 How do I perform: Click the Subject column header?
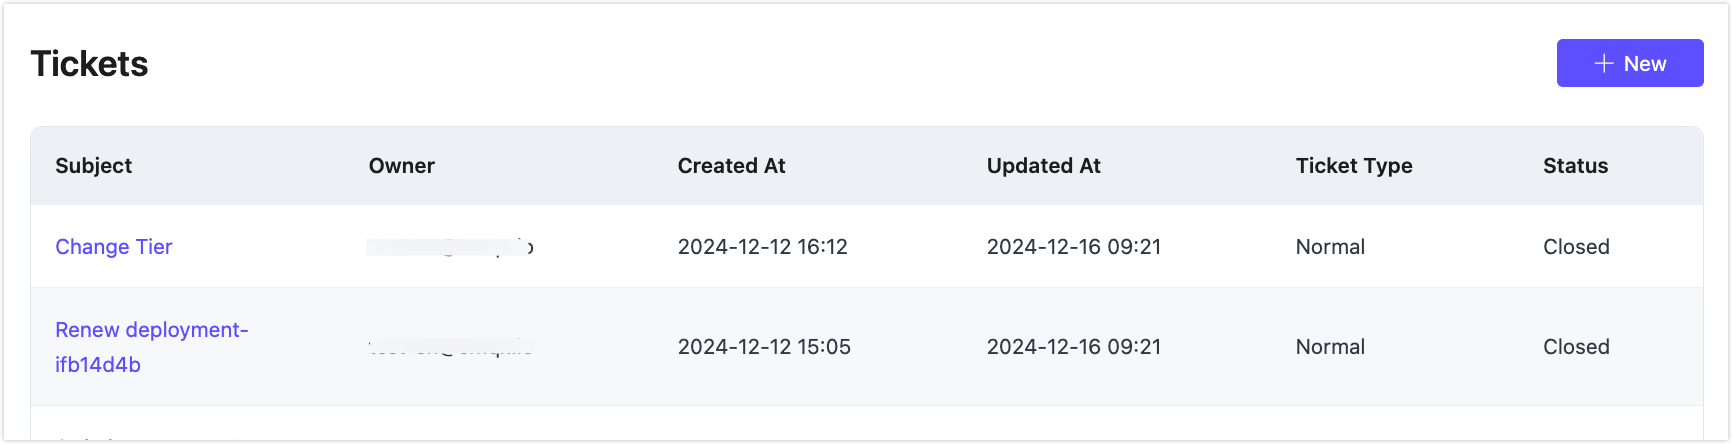94,166
